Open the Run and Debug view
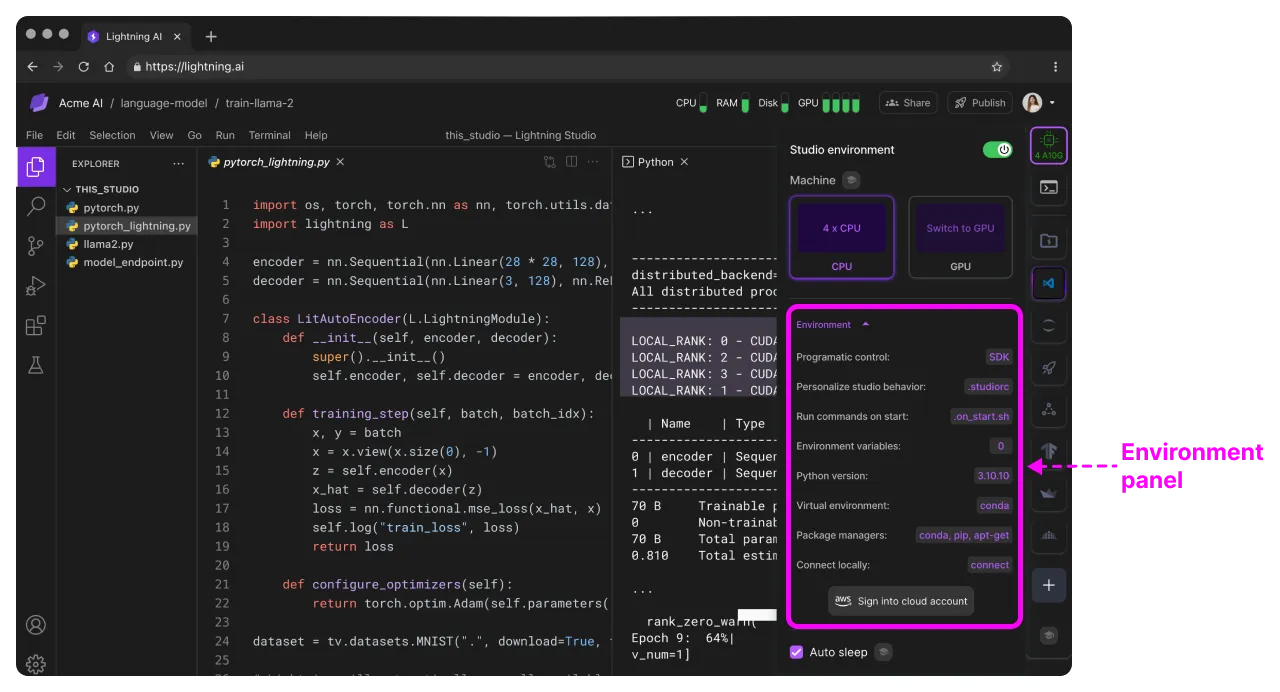The height and width of the screenshot is (692, 1280). (36, 286)
